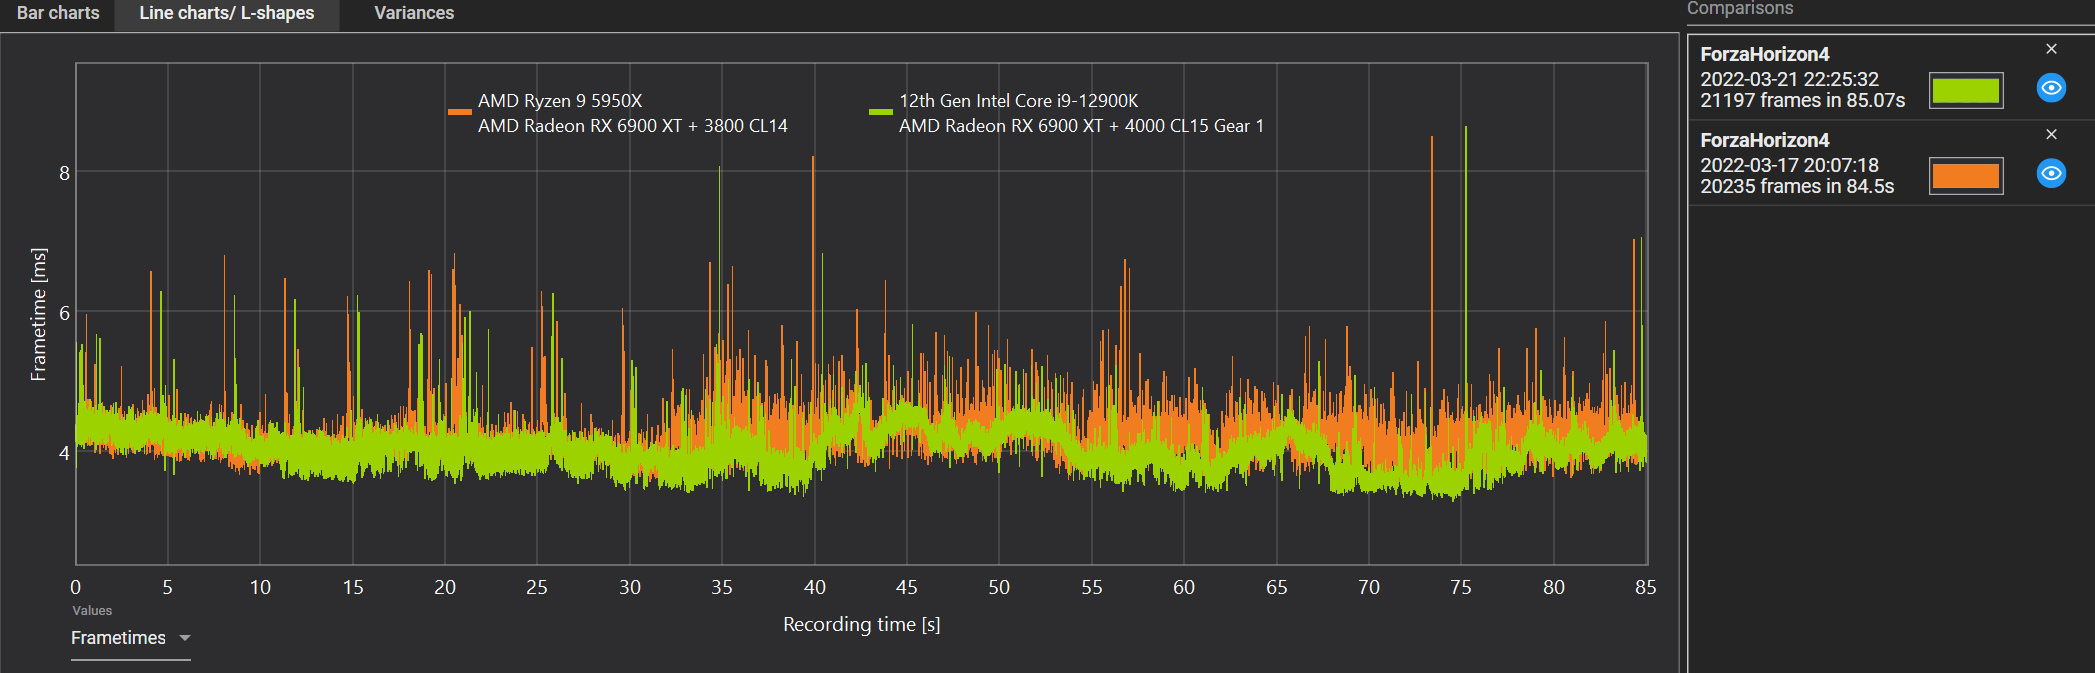Remove the 2022-03-17 comparison with X
2095x673 pixels.
click(x=2051, y=134)
